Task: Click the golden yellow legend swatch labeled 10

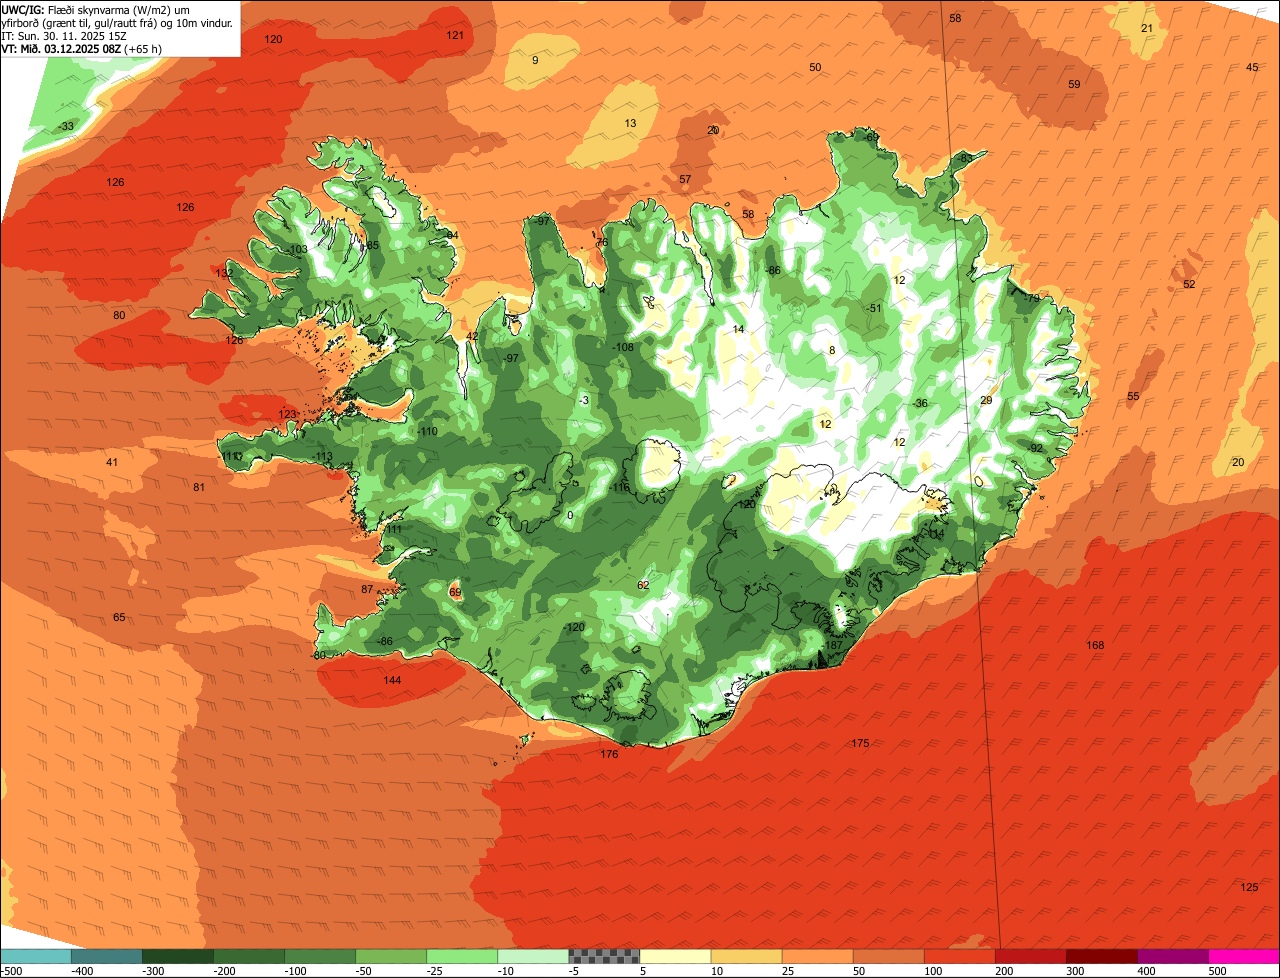Action: (x=746, y=956)
